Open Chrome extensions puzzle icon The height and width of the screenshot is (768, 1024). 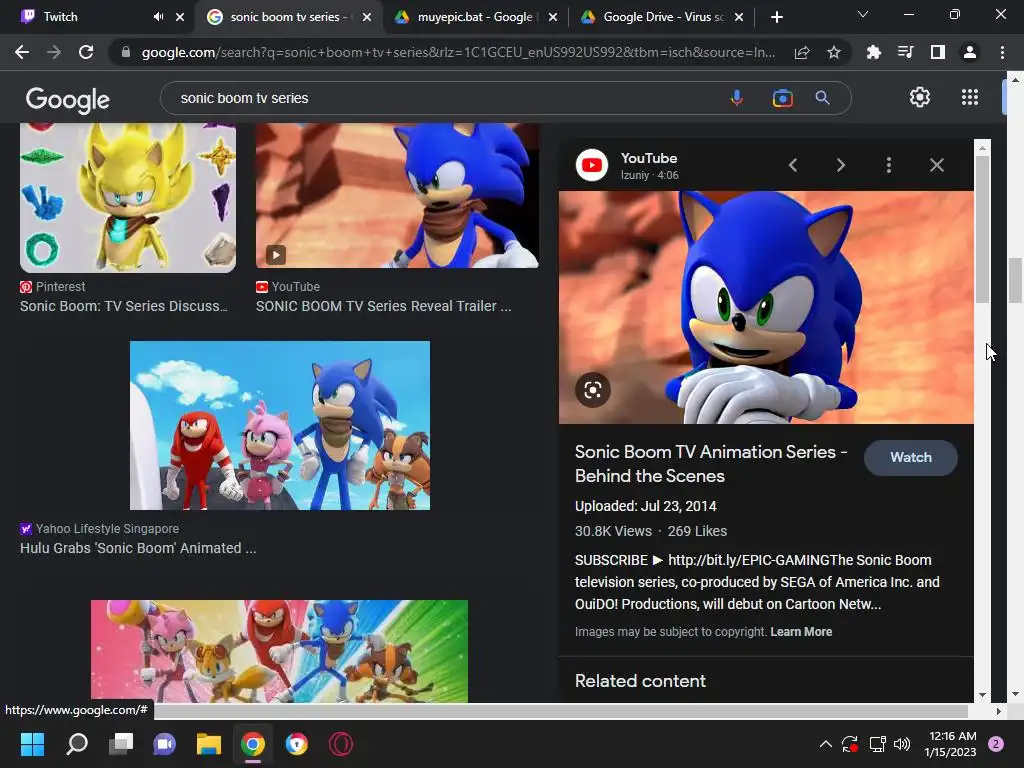[x=873, y=52]
